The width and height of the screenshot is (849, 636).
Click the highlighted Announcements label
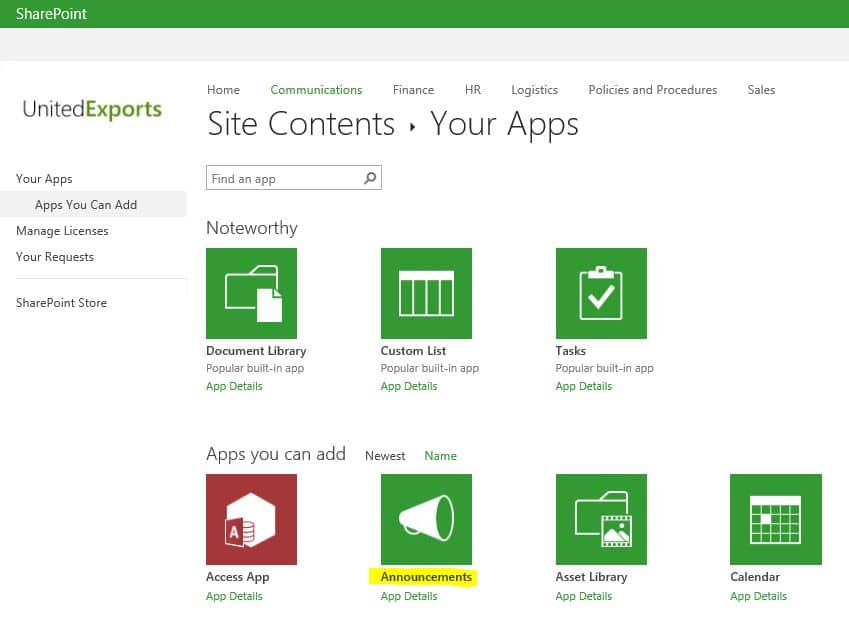point(426,577)
